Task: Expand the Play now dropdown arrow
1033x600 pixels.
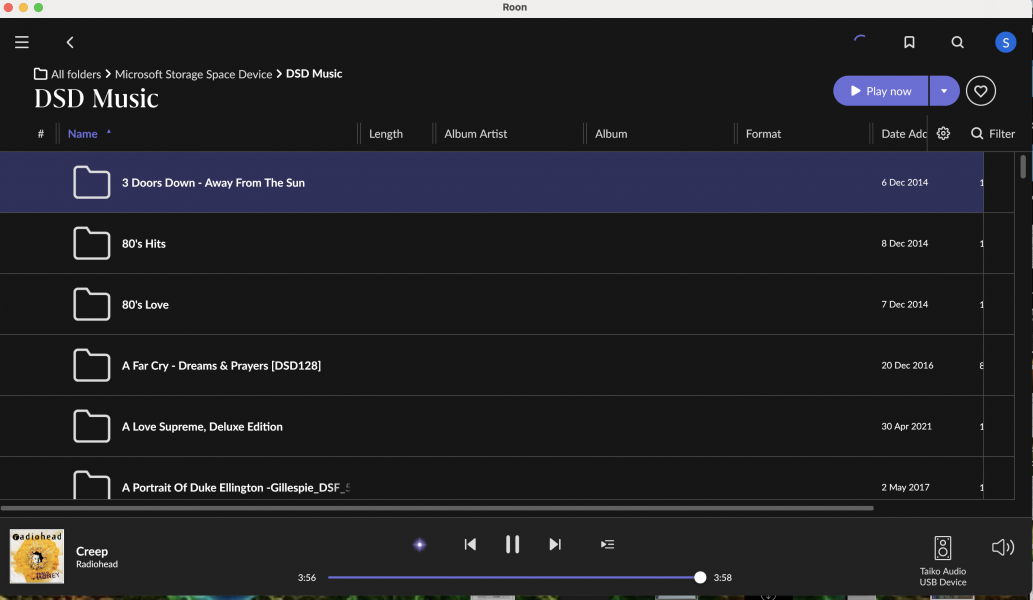Action: tap(944, 91)
